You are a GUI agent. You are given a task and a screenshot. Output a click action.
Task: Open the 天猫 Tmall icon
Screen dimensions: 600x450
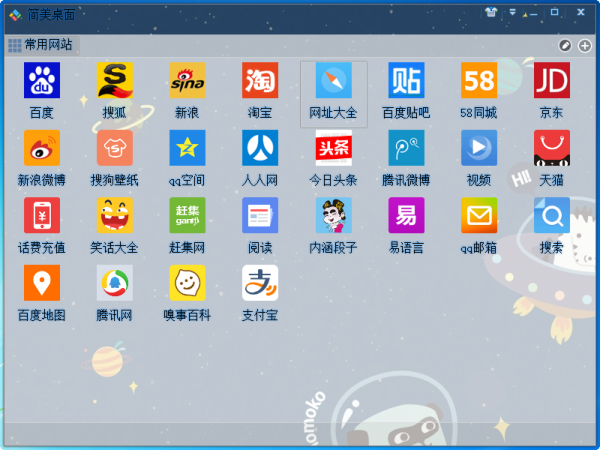pos(552,148)
